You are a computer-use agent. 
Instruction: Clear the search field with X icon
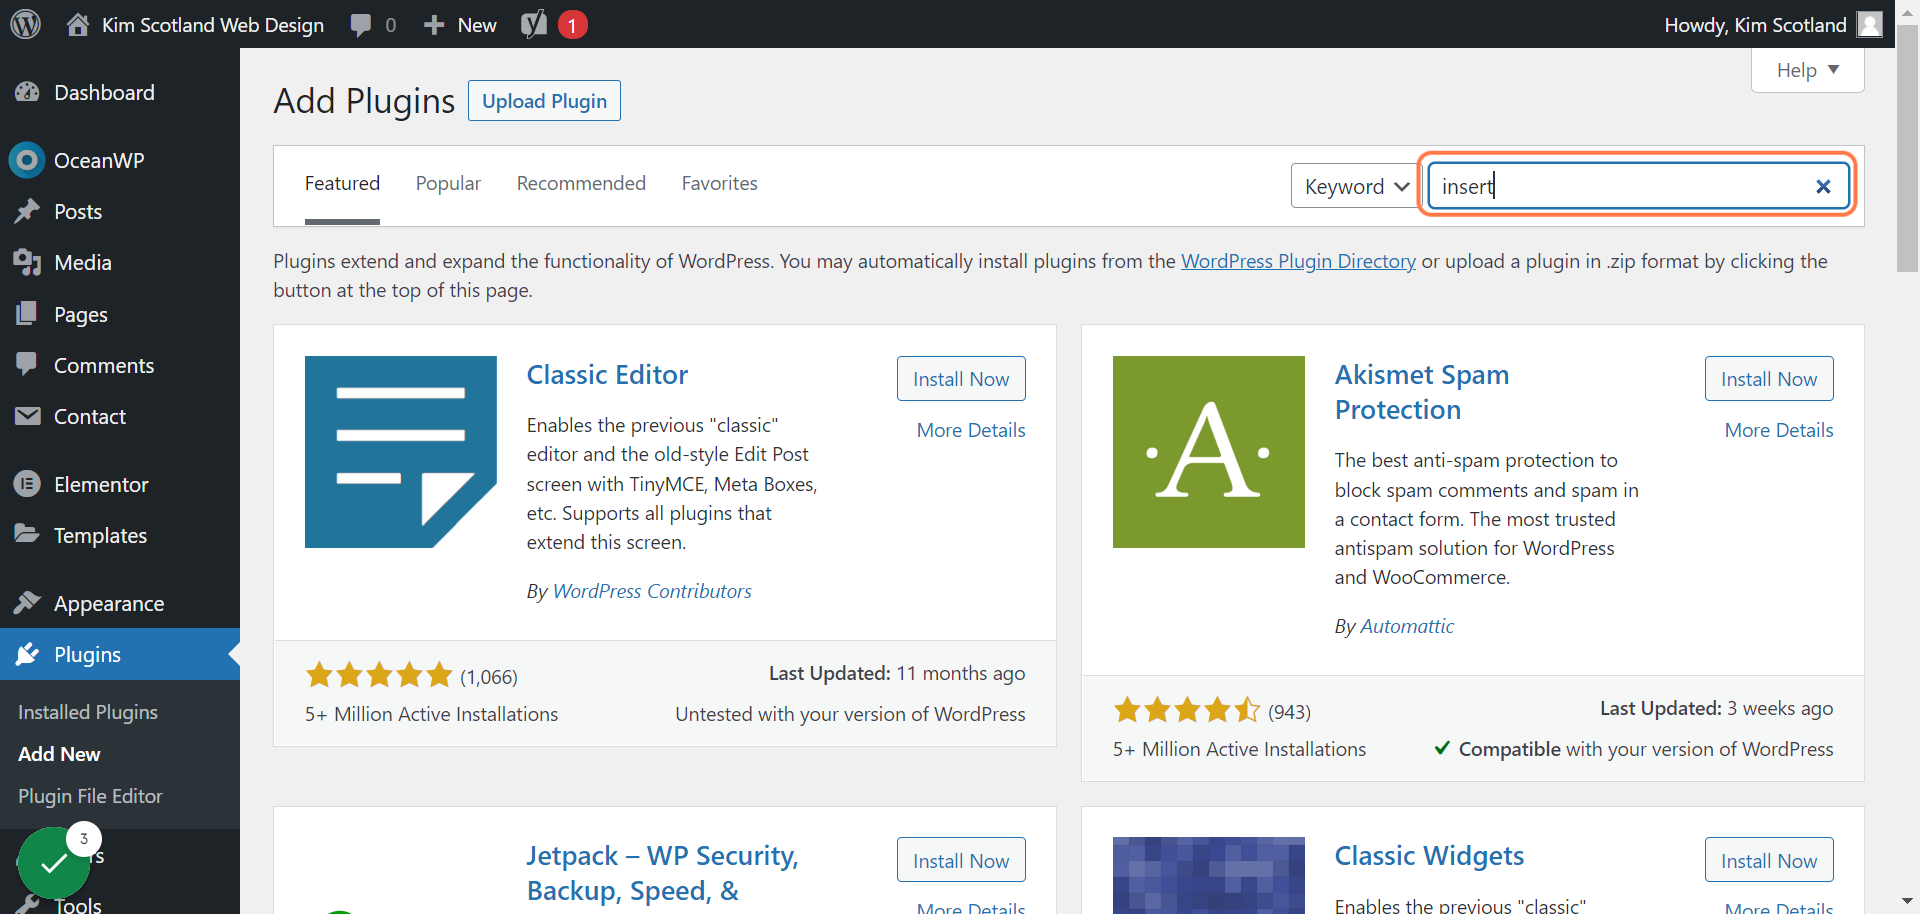[x=1823, y=186]
